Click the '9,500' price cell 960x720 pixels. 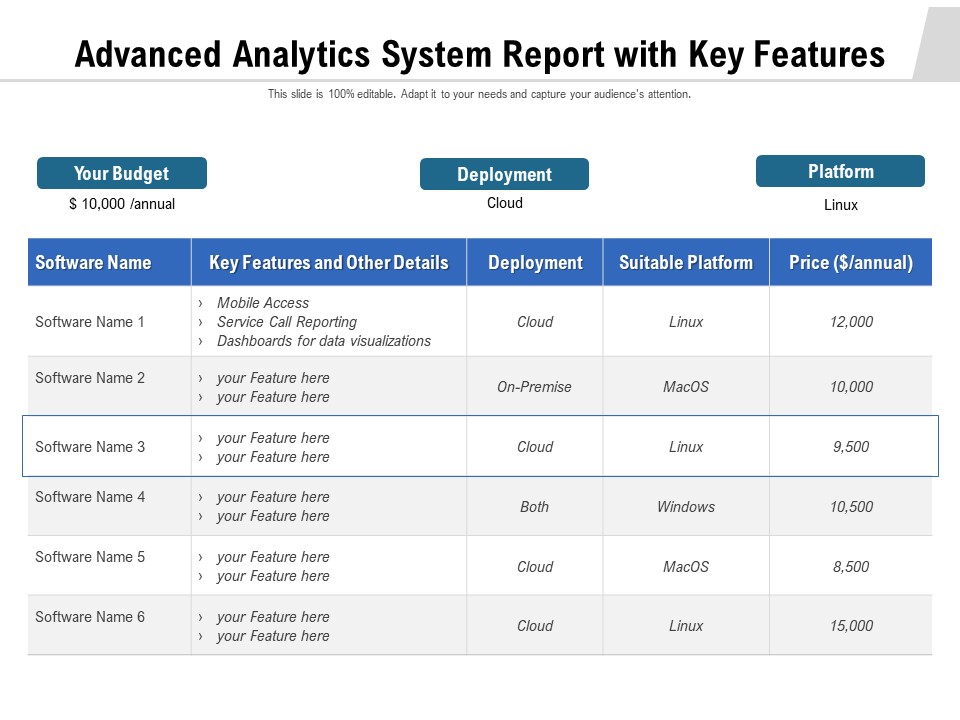(x=851, y=447)
